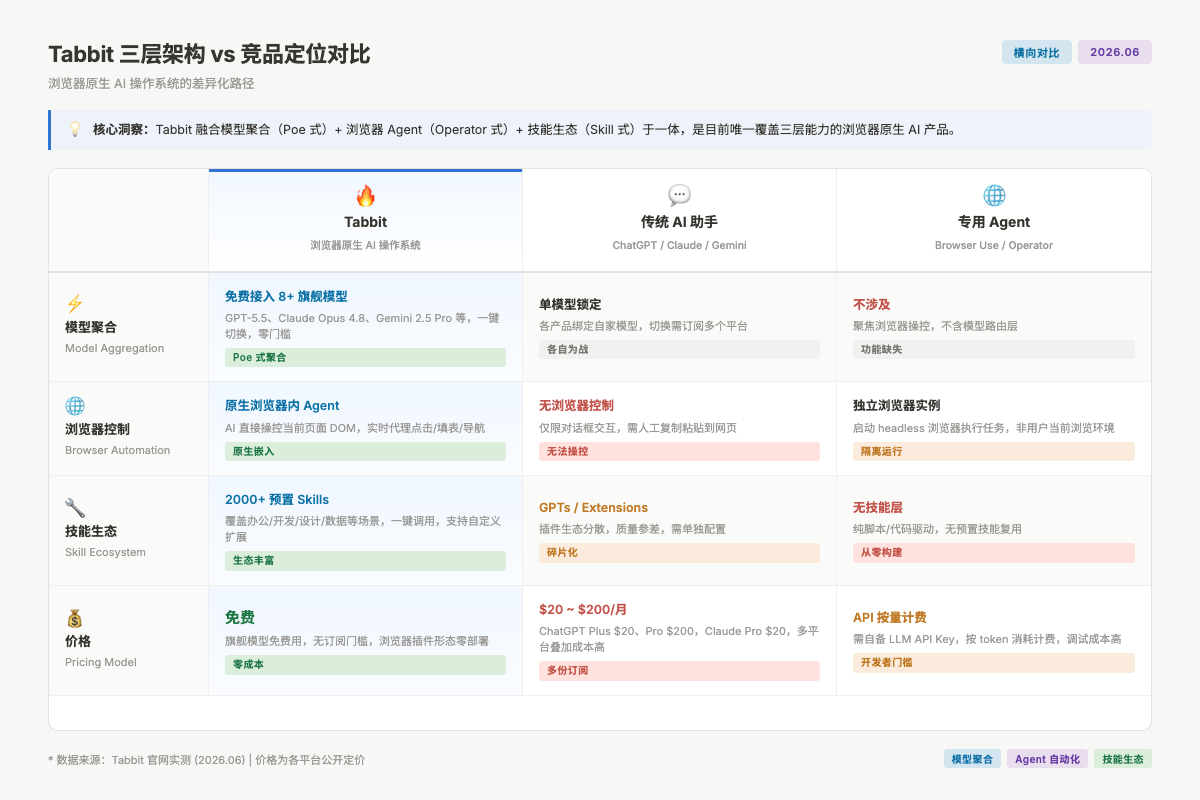Viewport: 1200px width, 800px height.
Task: Click the Poe 式聚合 tag
Action: pos(365,357)
